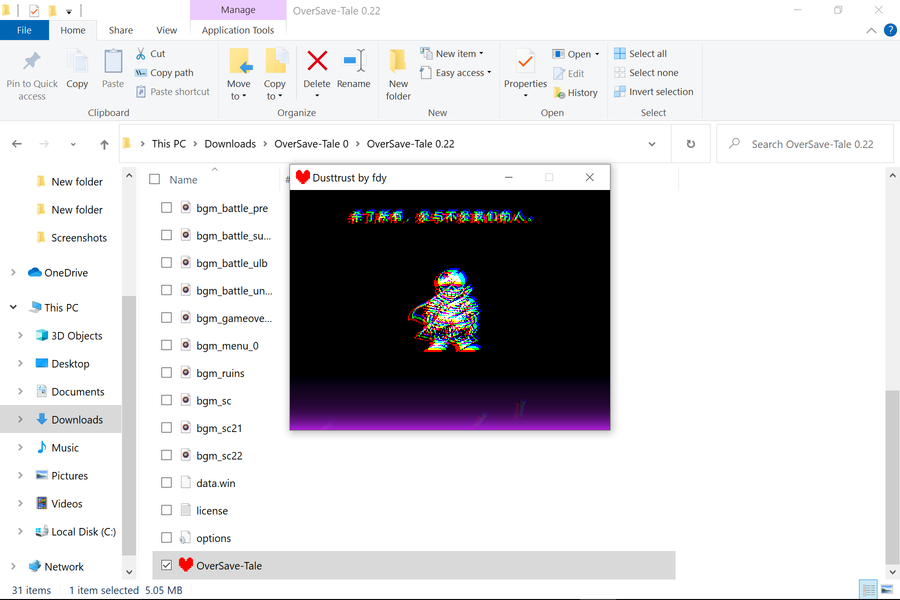Switch to details view icon in status bar
Viewport: 900px width, 600px height.
tap(868, 590)
